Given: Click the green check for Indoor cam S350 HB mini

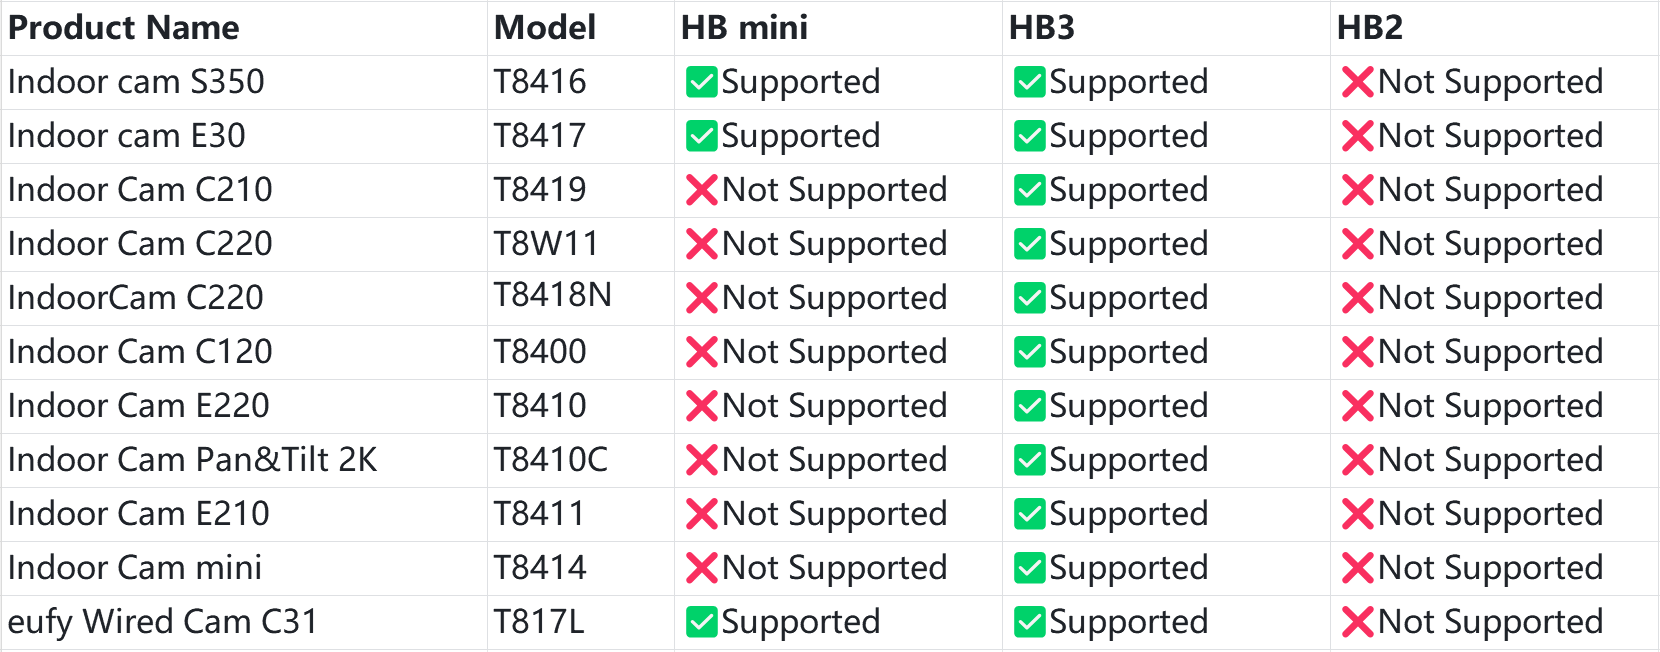Looking at the screenshot, I should [702, 82].
